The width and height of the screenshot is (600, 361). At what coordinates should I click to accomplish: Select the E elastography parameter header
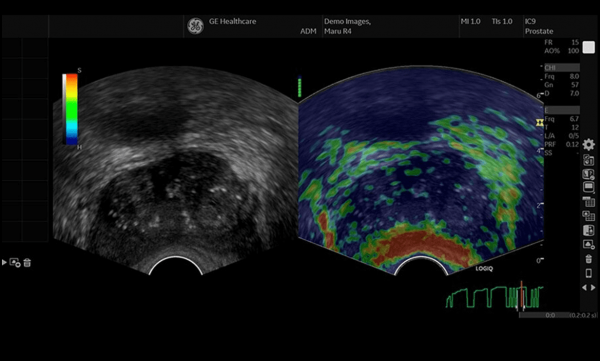[x=562, y=110]
